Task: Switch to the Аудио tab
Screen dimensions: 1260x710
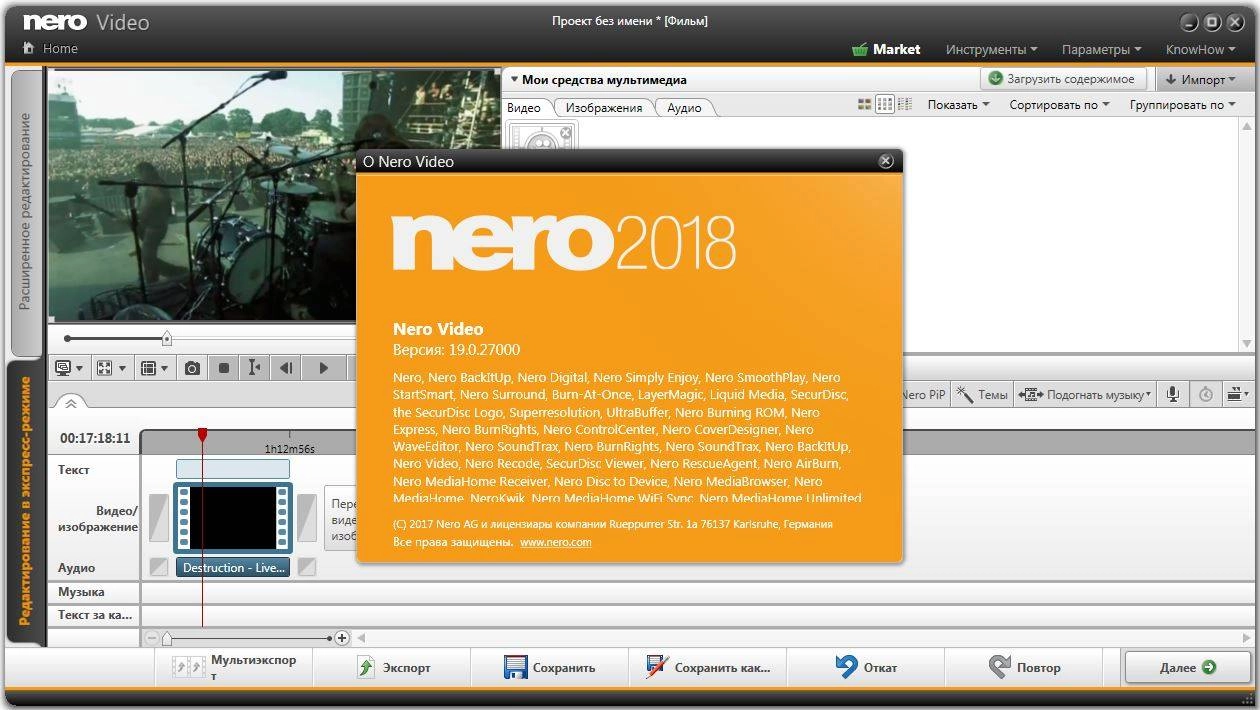Action: (x=685, y=107)
